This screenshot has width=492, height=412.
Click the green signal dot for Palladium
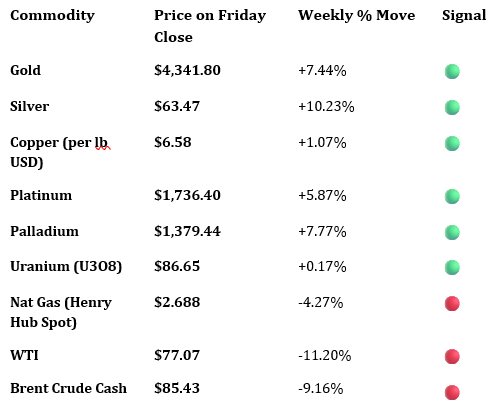pos(452,232)
